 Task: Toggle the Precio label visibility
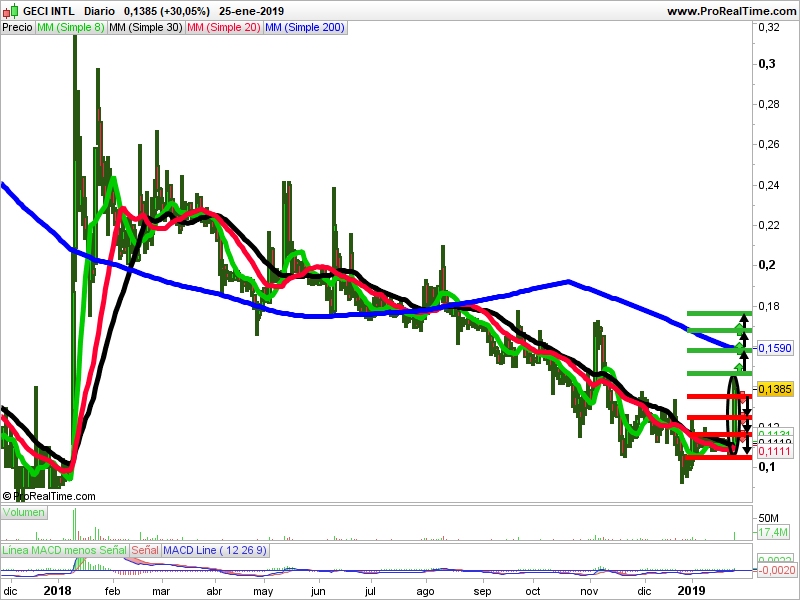click(x=16, y=27)
